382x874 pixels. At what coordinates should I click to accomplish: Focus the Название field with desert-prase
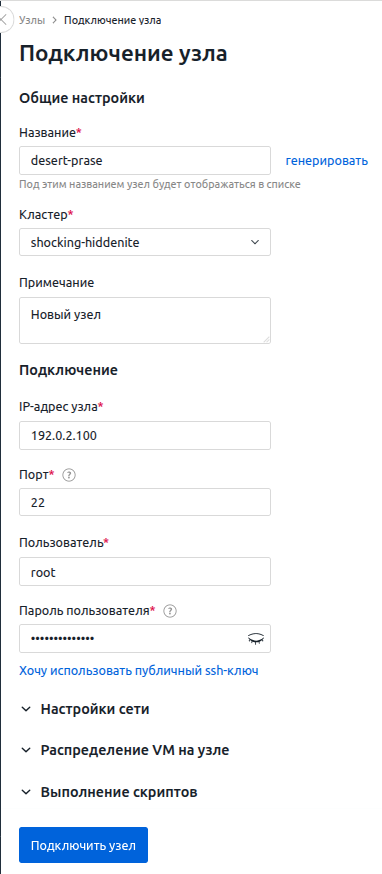pyautogui.click(x=145, y=161)
